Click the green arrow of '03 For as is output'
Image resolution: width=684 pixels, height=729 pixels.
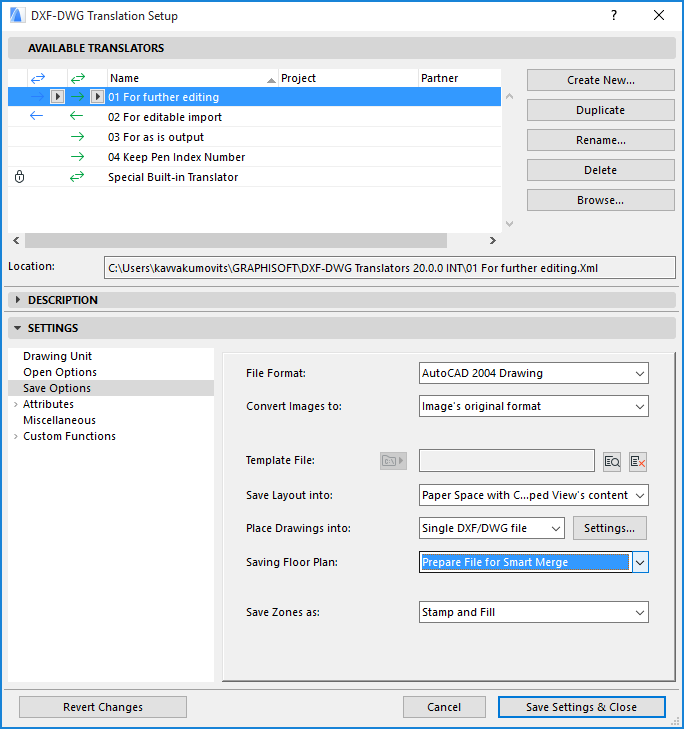77,136
